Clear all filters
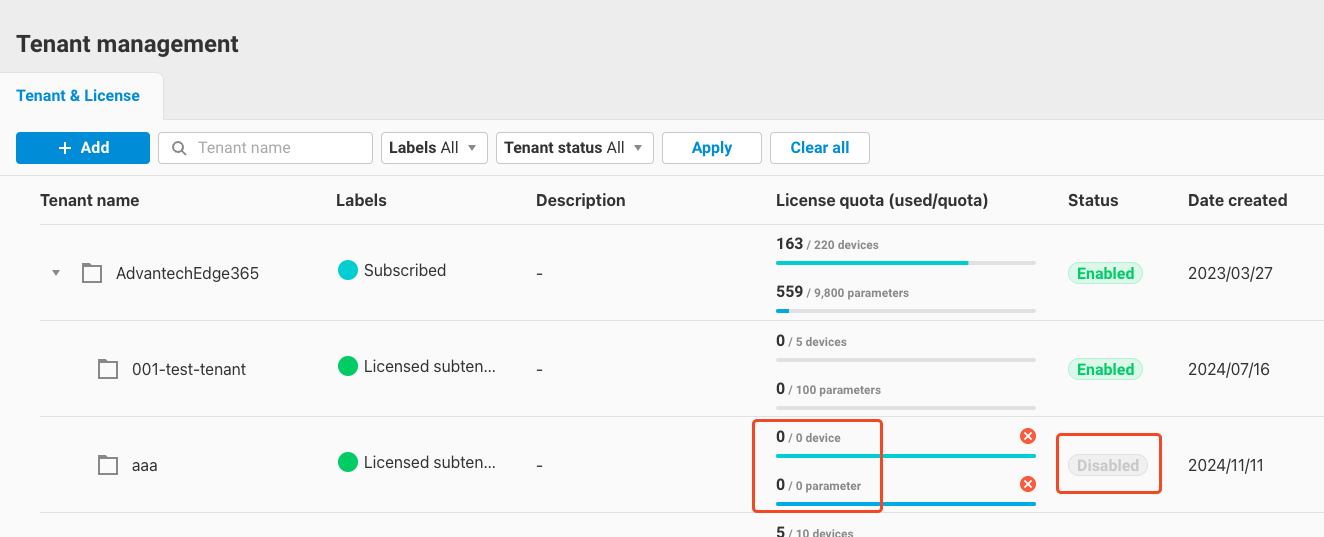 820,147
